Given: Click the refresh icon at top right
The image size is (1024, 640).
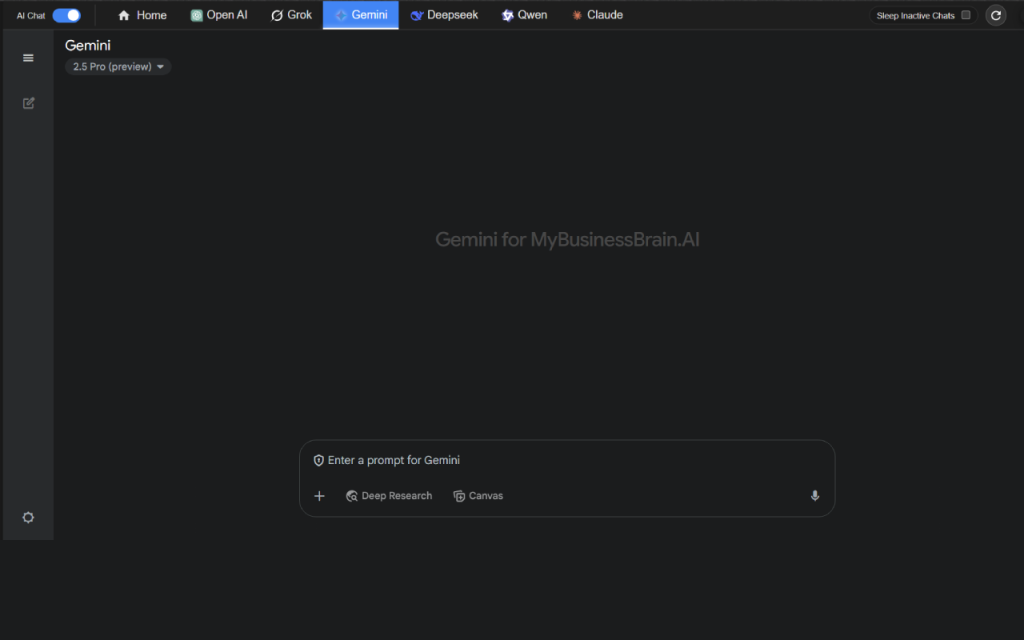Looking at the screenshot, I should (x=995, y=15).
